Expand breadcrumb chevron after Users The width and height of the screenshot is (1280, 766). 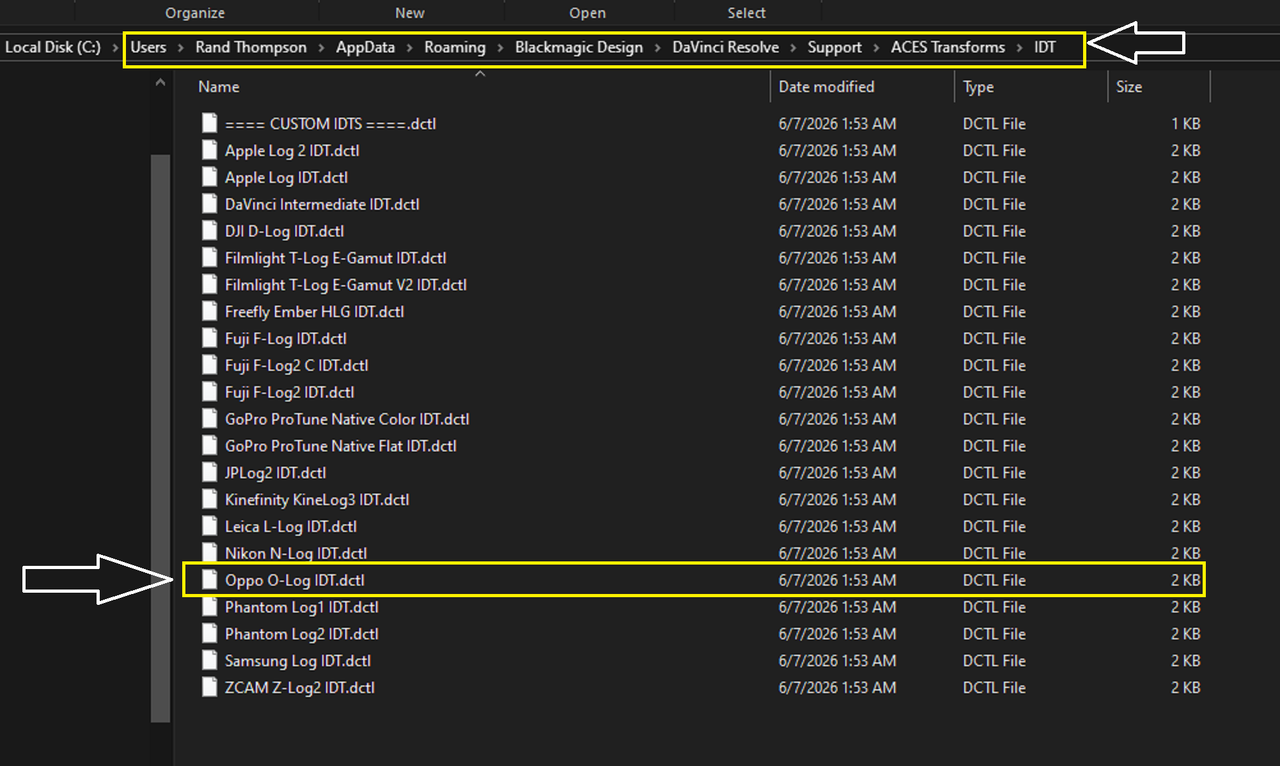[181, 48]
